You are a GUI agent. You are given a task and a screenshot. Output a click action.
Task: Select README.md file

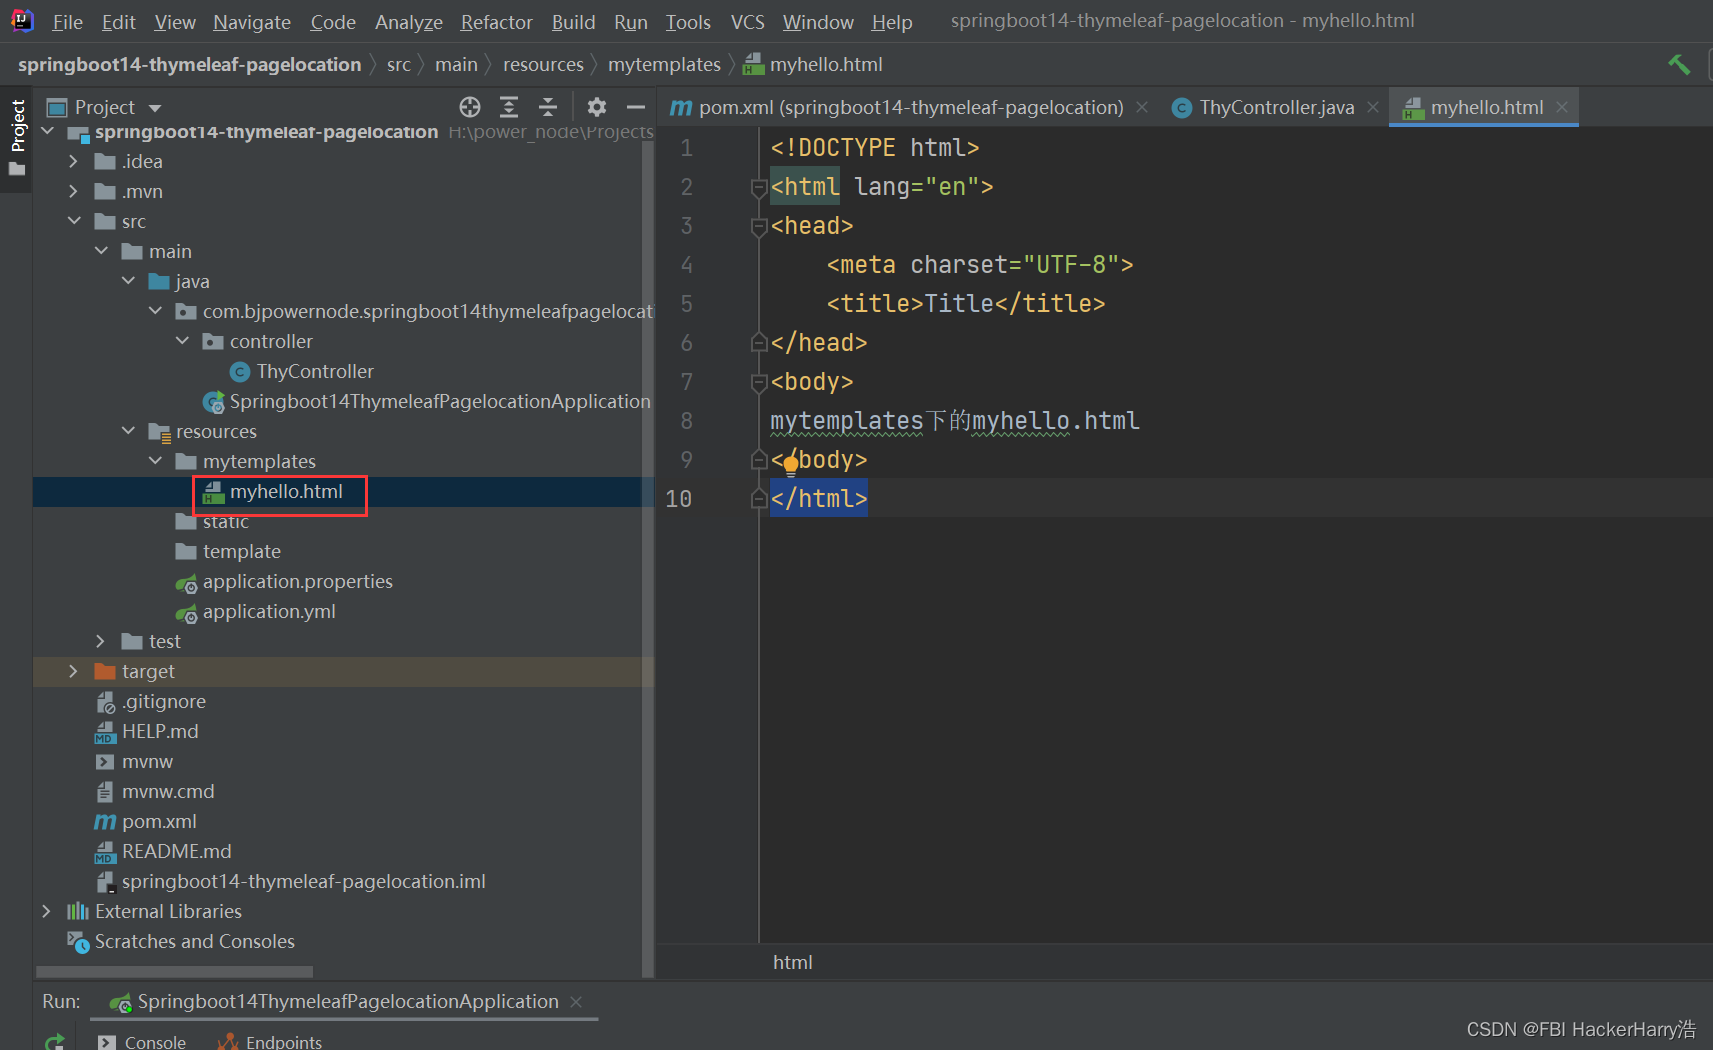(176, 851)
